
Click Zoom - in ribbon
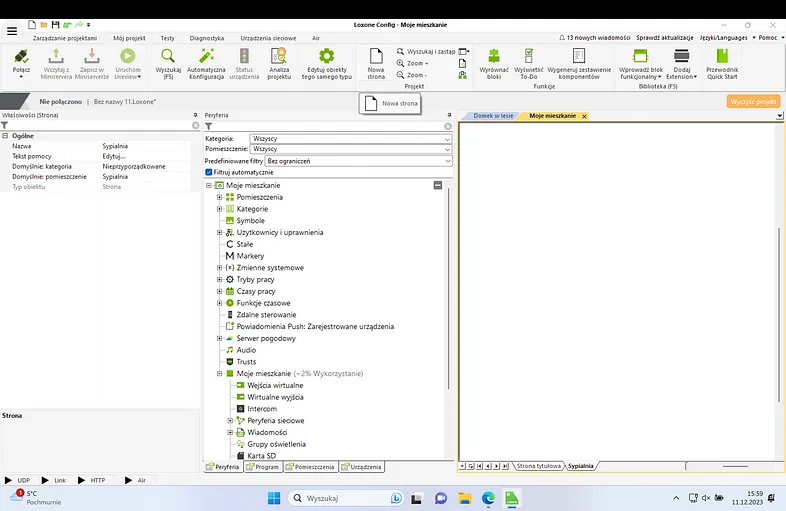pos(412,75)
